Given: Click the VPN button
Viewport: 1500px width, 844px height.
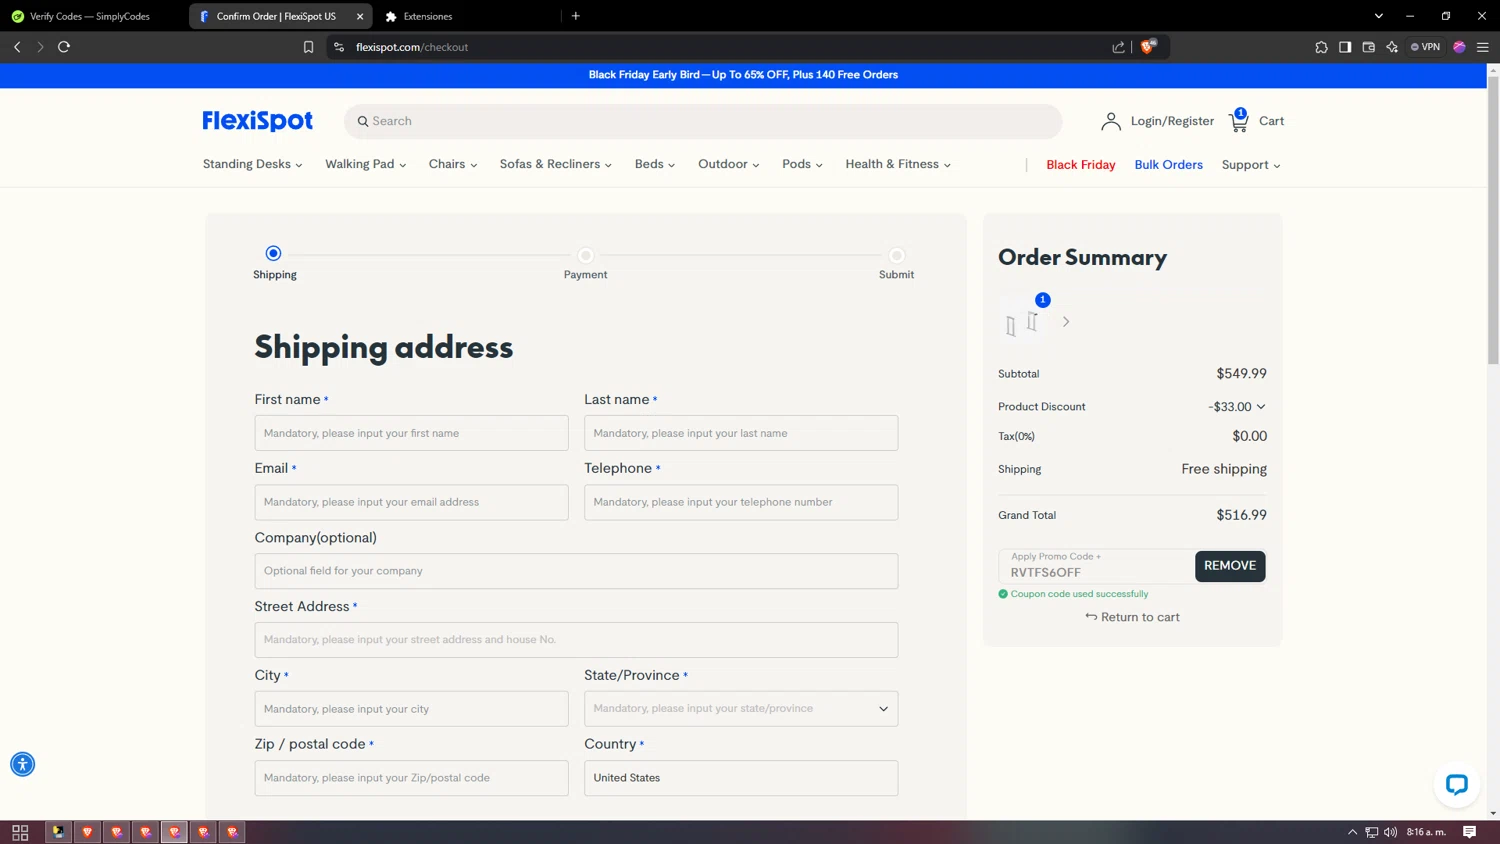Looking at the screenshot, I should [x=1425, y=47].
